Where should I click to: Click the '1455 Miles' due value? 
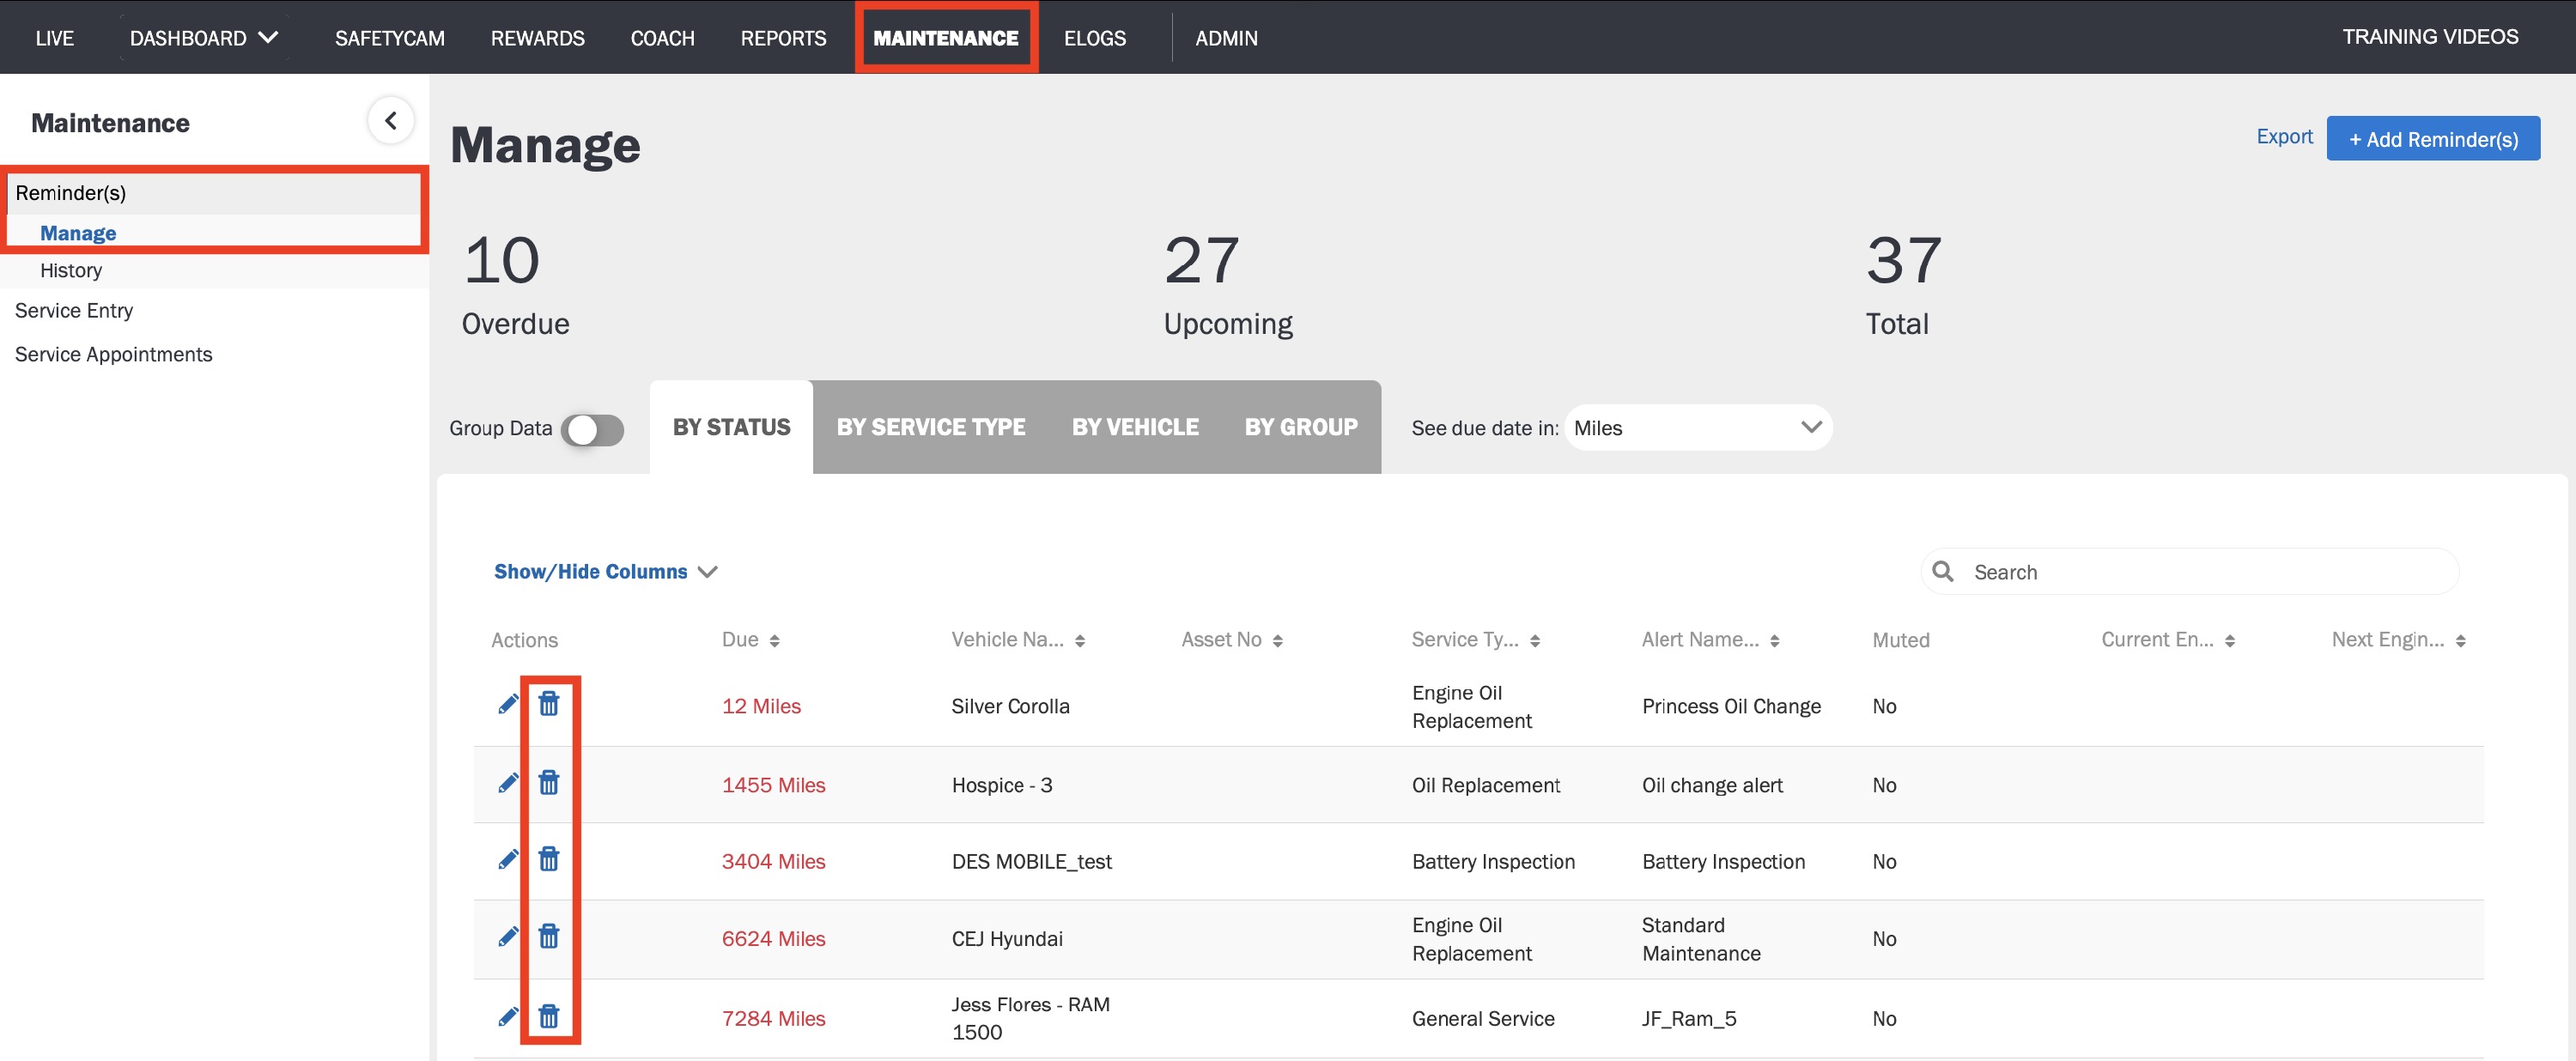coord(773,786)
